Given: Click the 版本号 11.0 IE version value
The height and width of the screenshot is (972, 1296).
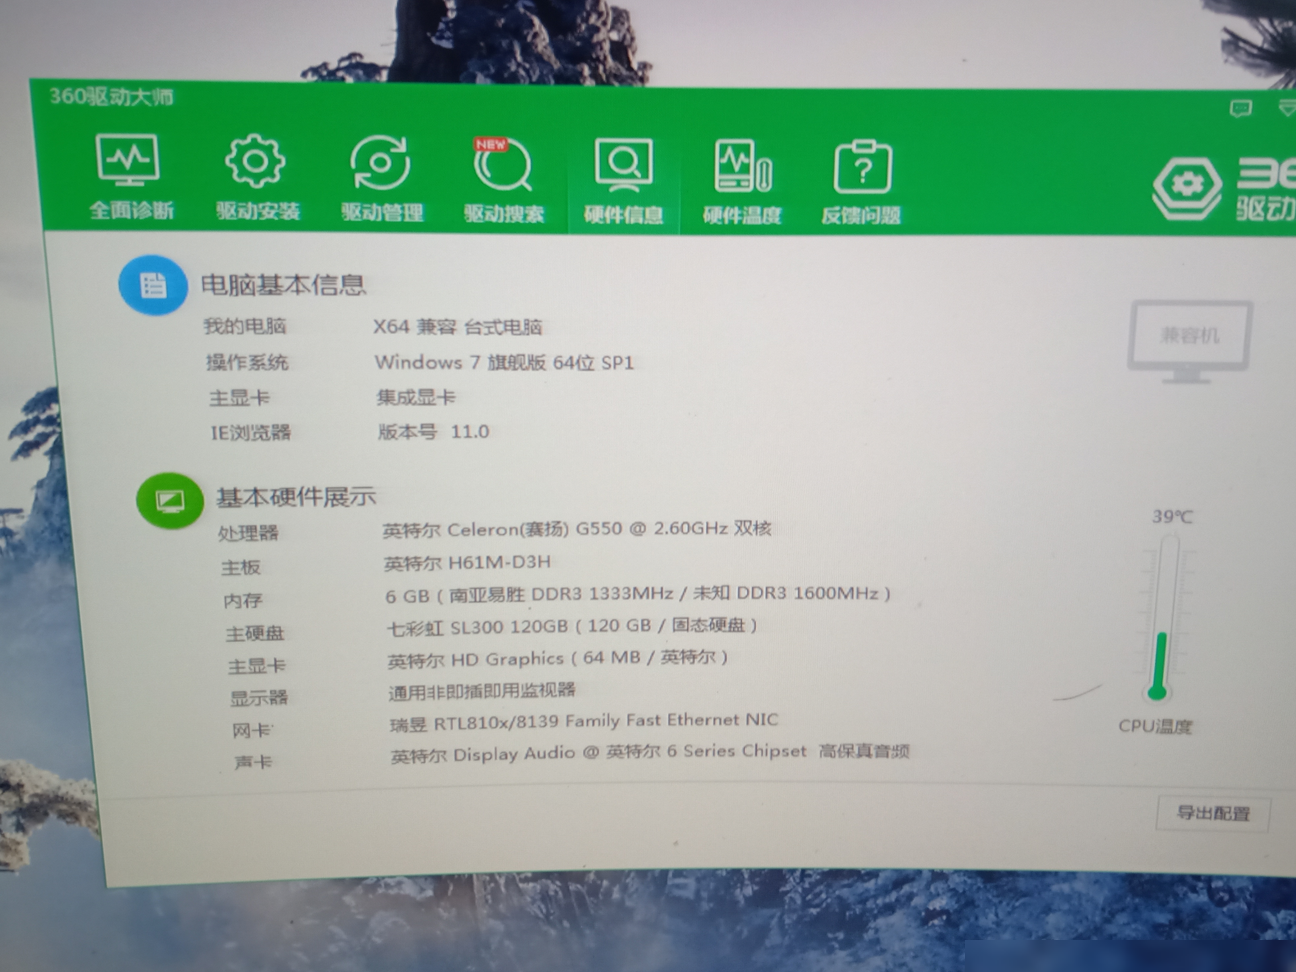Looking at the screenshot, I should 434,432.
